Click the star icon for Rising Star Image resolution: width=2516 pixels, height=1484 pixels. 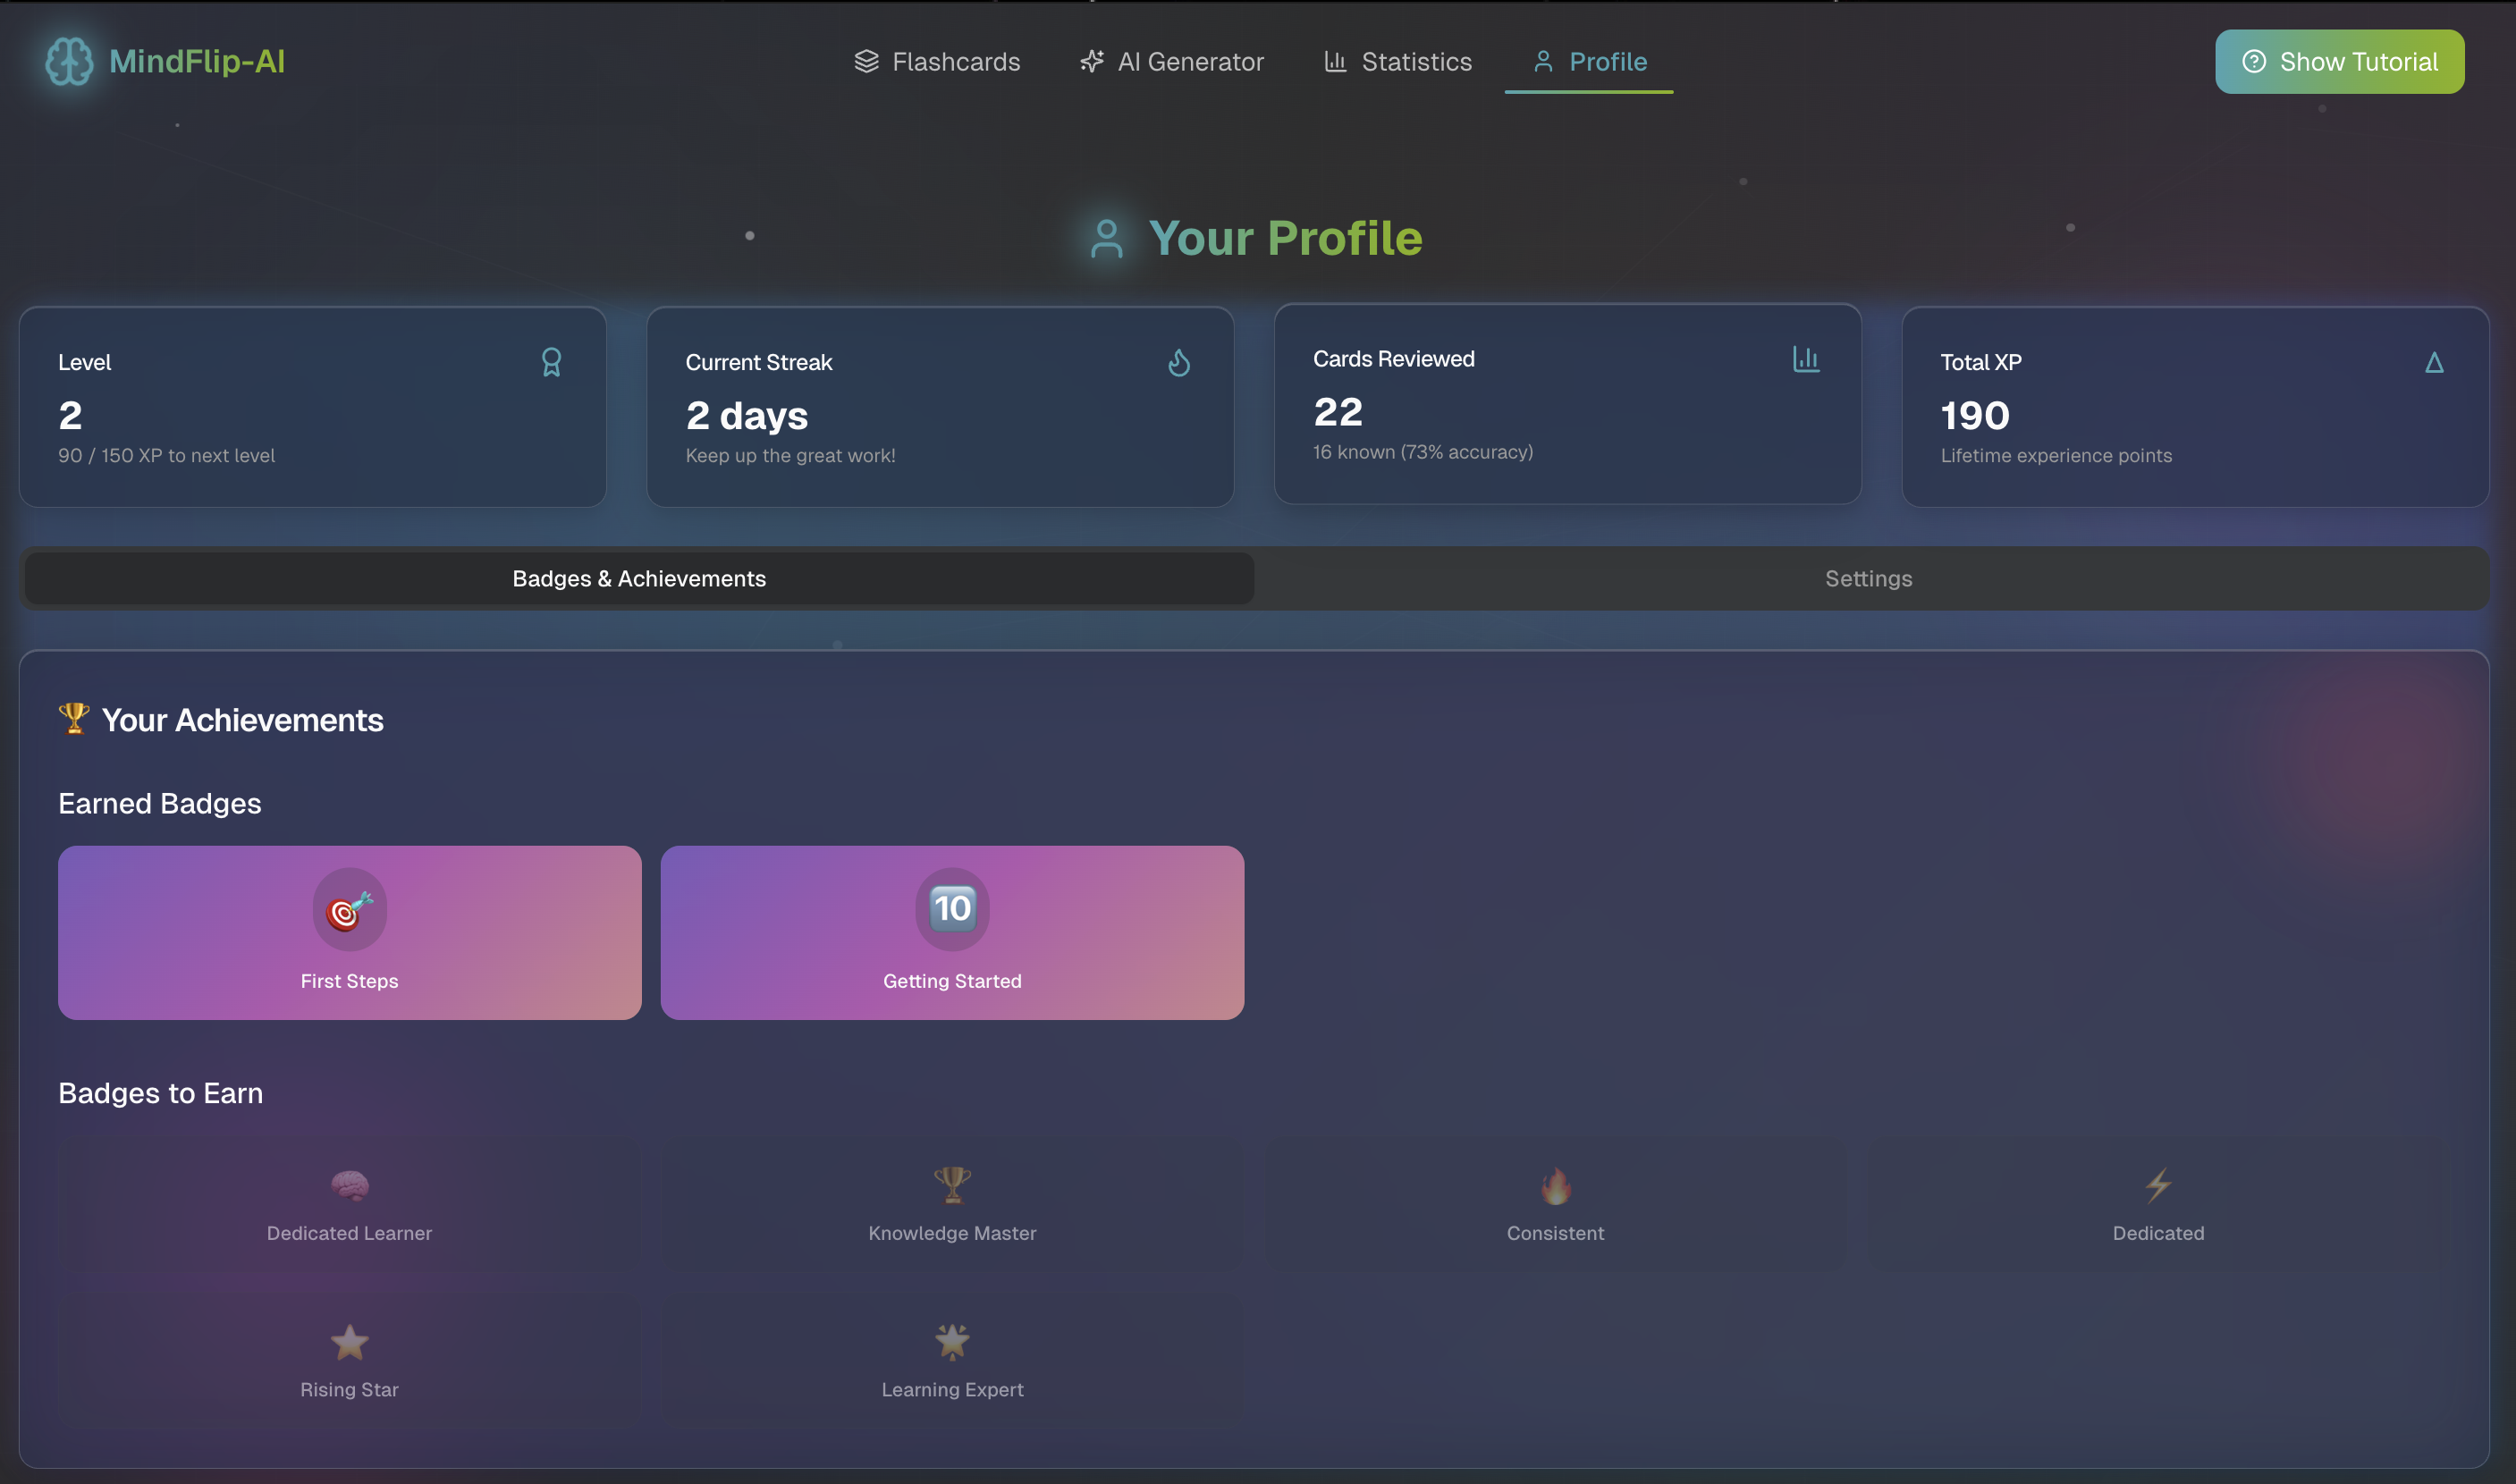coord(349,1342)
